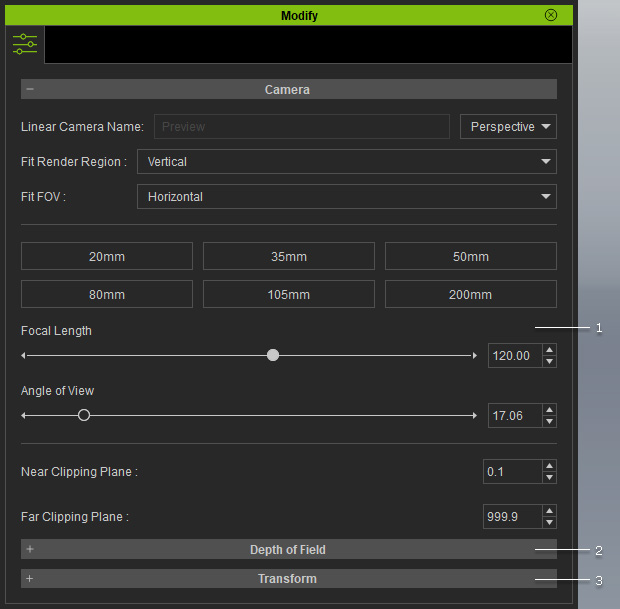This screenshot has width=620, height=609.
Task: Set lens to 50mm preset
Action: [471, 256]
